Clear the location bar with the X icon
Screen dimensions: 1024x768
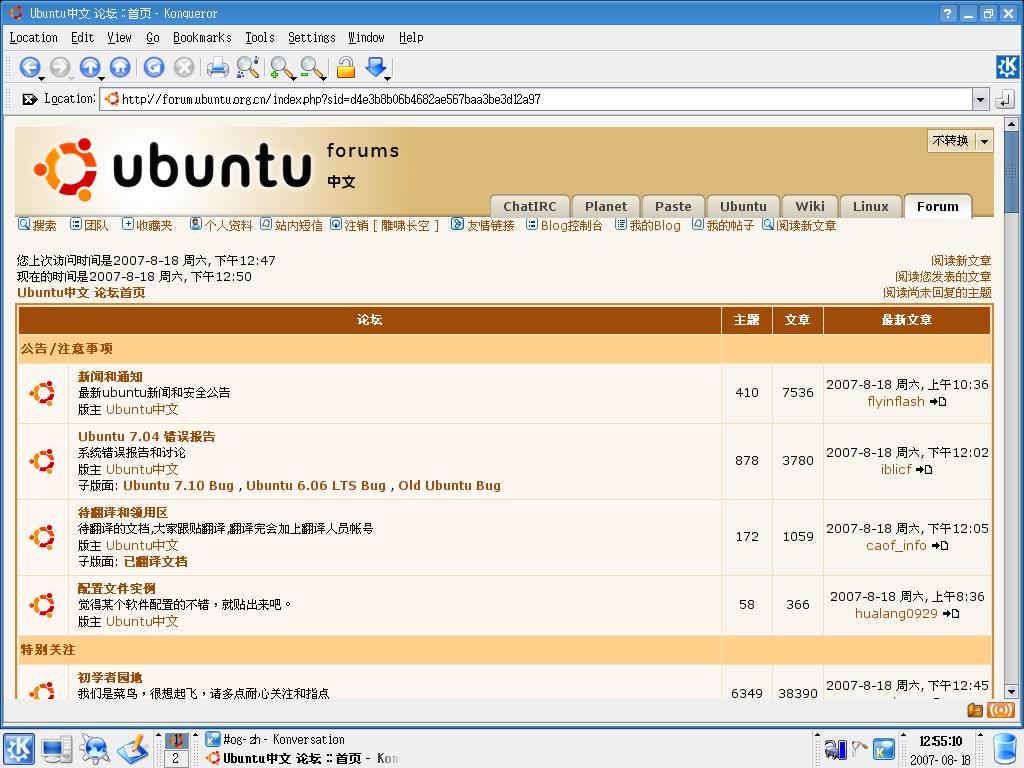[x=29, y=99]
